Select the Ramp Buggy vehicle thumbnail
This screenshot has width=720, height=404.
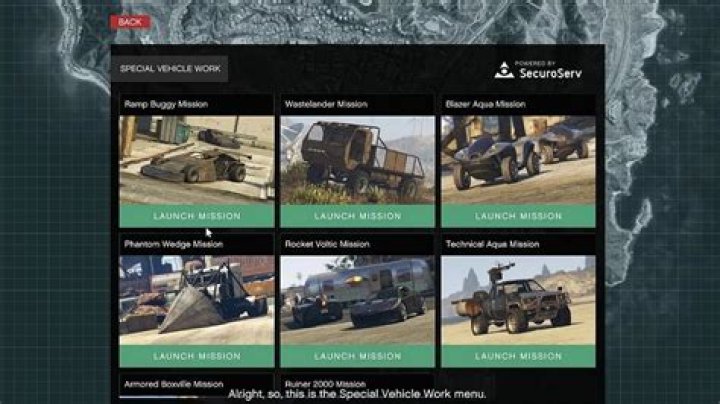pyautogui.click(x=197, y=160)
